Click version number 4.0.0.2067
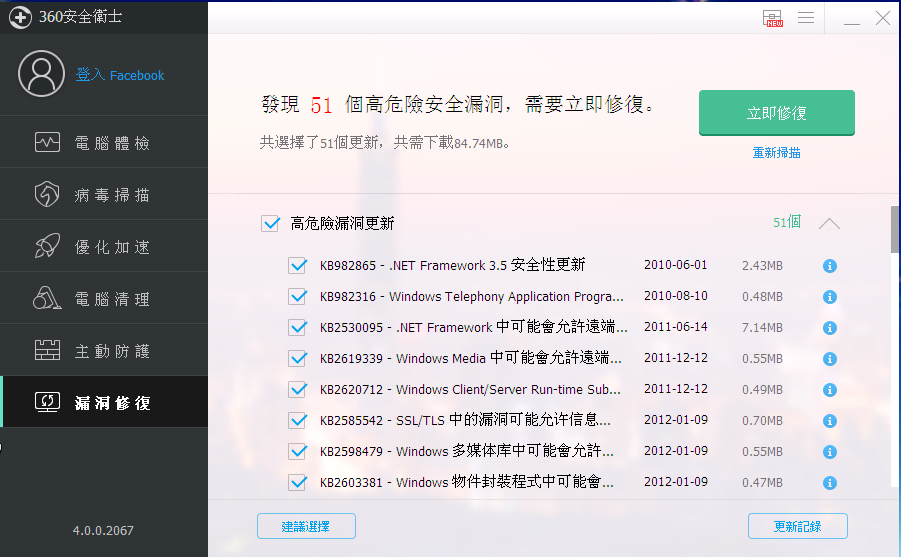 pyautogui.click(x=103, y=531)
